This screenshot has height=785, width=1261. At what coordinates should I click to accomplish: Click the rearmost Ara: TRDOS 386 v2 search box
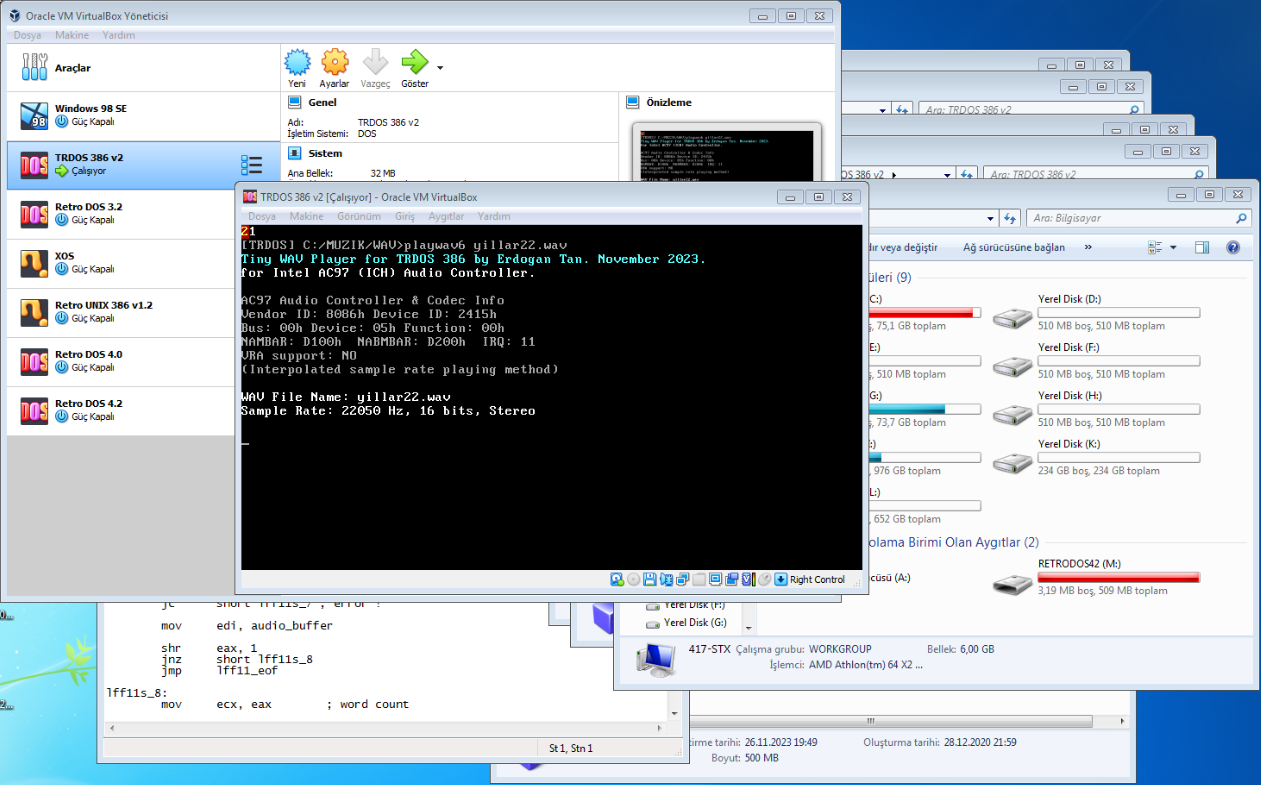(x=1030, y=109)
